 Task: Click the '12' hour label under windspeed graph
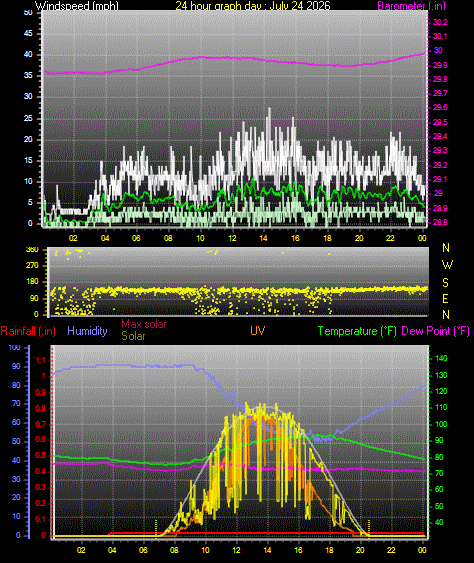tap(232, 238)
